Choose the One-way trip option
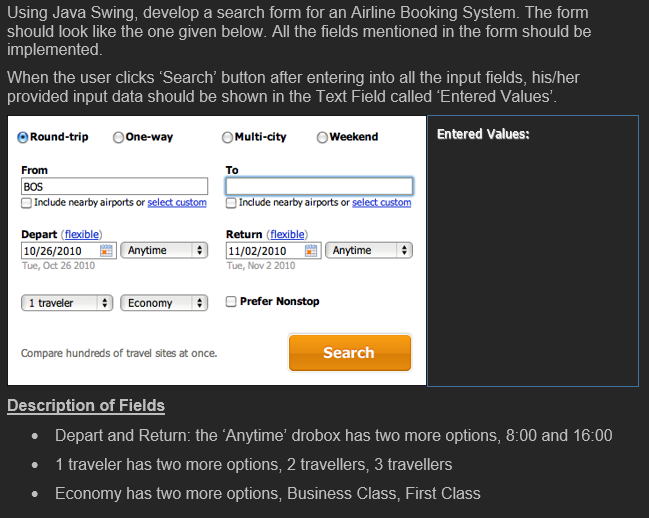This screenshot has width=649, height=518. [x=118, y=137]
